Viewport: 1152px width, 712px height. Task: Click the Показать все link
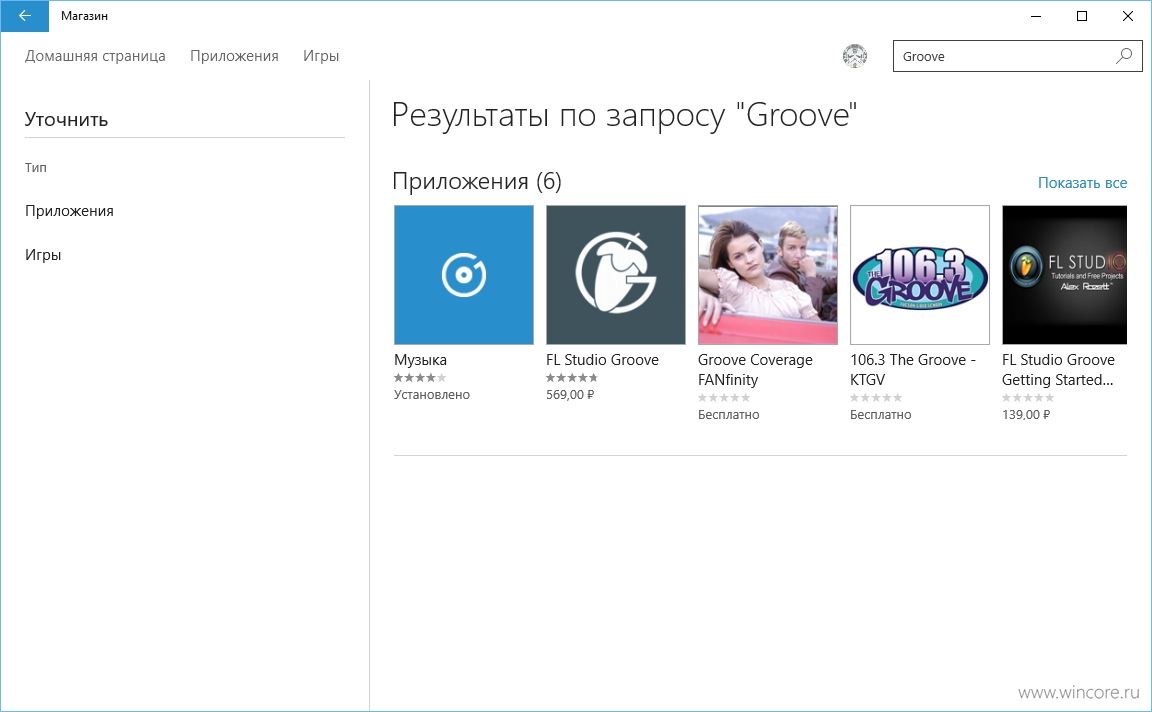(1082, 183)
